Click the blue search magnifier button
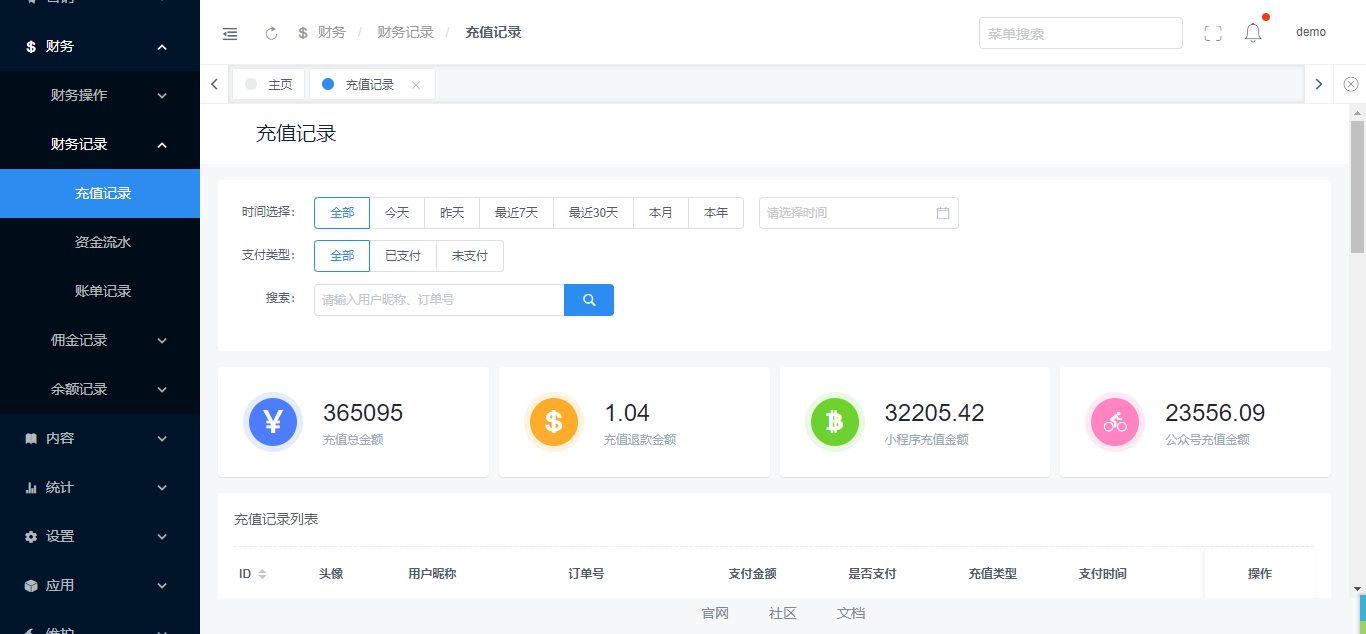This screenshot has height=634, width=1366. tap(589, 300)
